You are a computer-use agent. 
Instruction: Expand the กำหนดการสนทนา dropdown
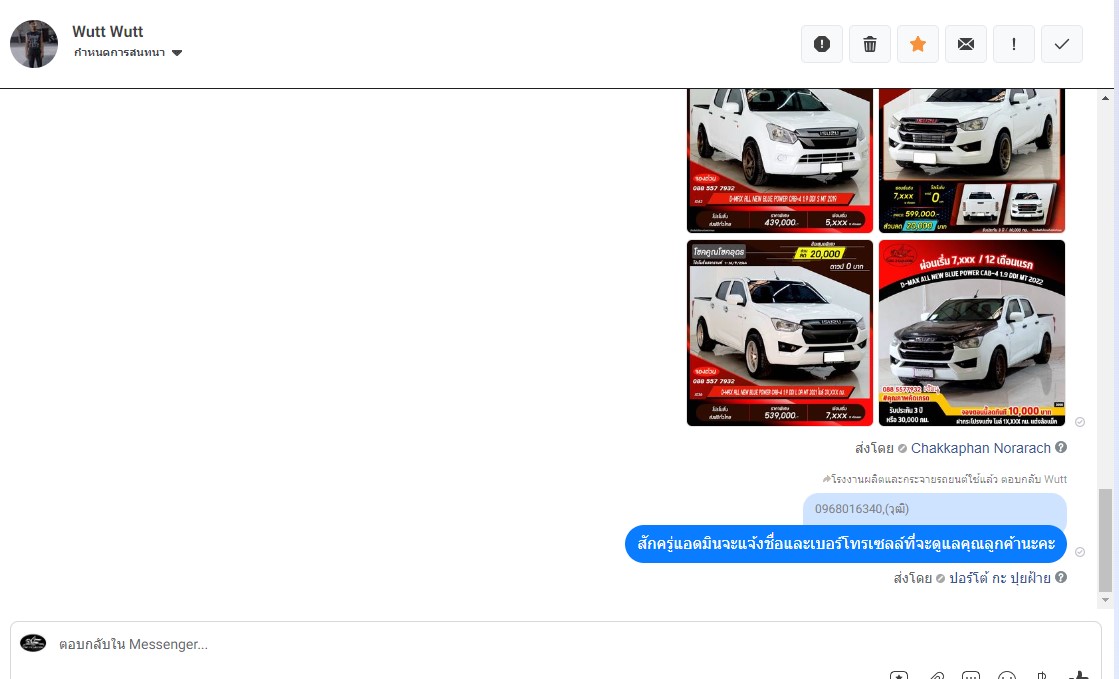pos(128,53)
